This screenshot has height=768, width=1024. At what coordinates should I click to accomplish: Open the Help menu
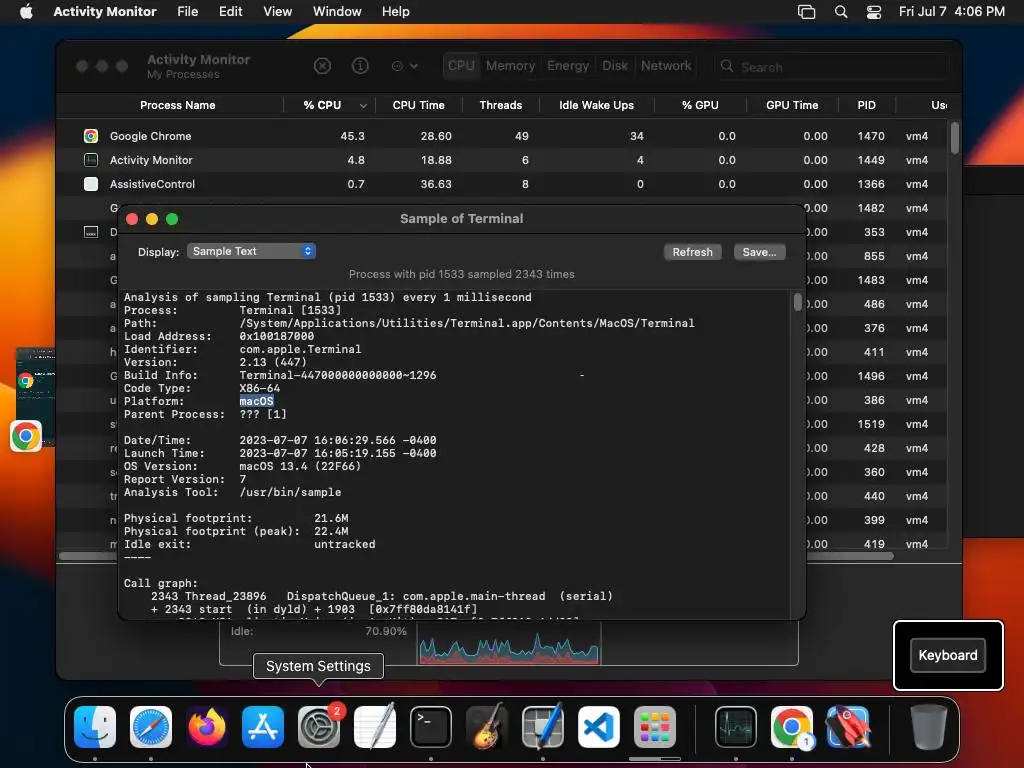[395, 12]
